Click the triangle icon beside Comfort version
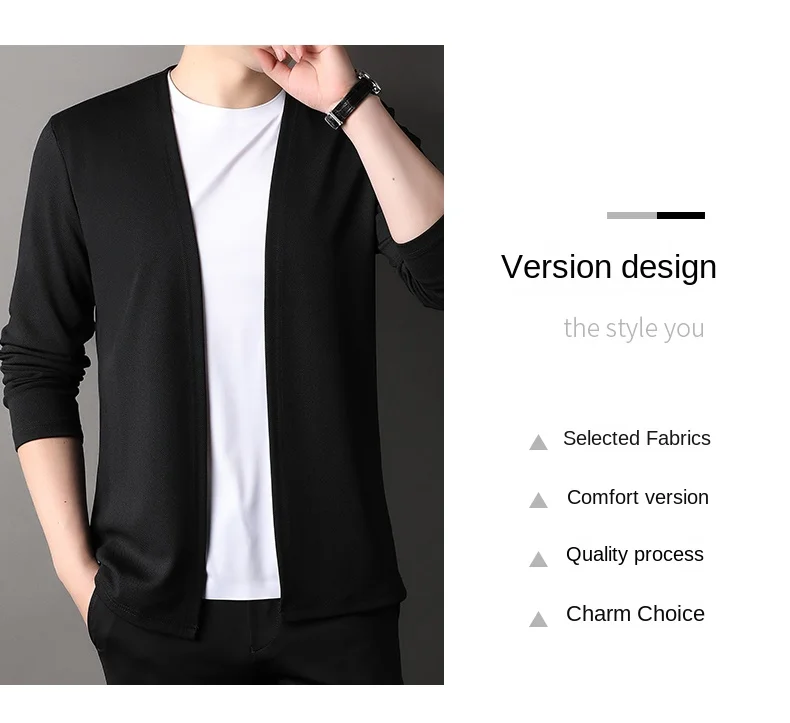Image resolution: width=790 pixels, height=723 pixels. point(538,500)
